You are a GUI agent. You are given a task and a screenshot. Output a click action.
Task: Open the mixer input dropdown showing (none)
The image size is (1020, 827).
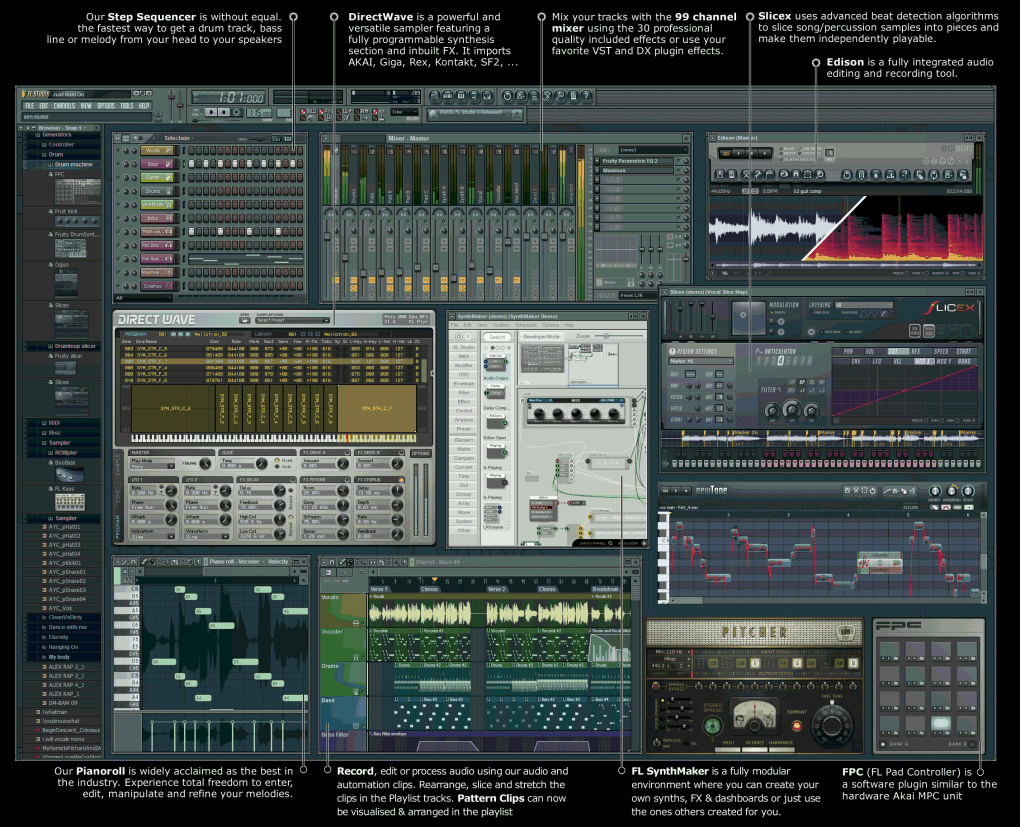pyautogui.click(x=653, y=149)
